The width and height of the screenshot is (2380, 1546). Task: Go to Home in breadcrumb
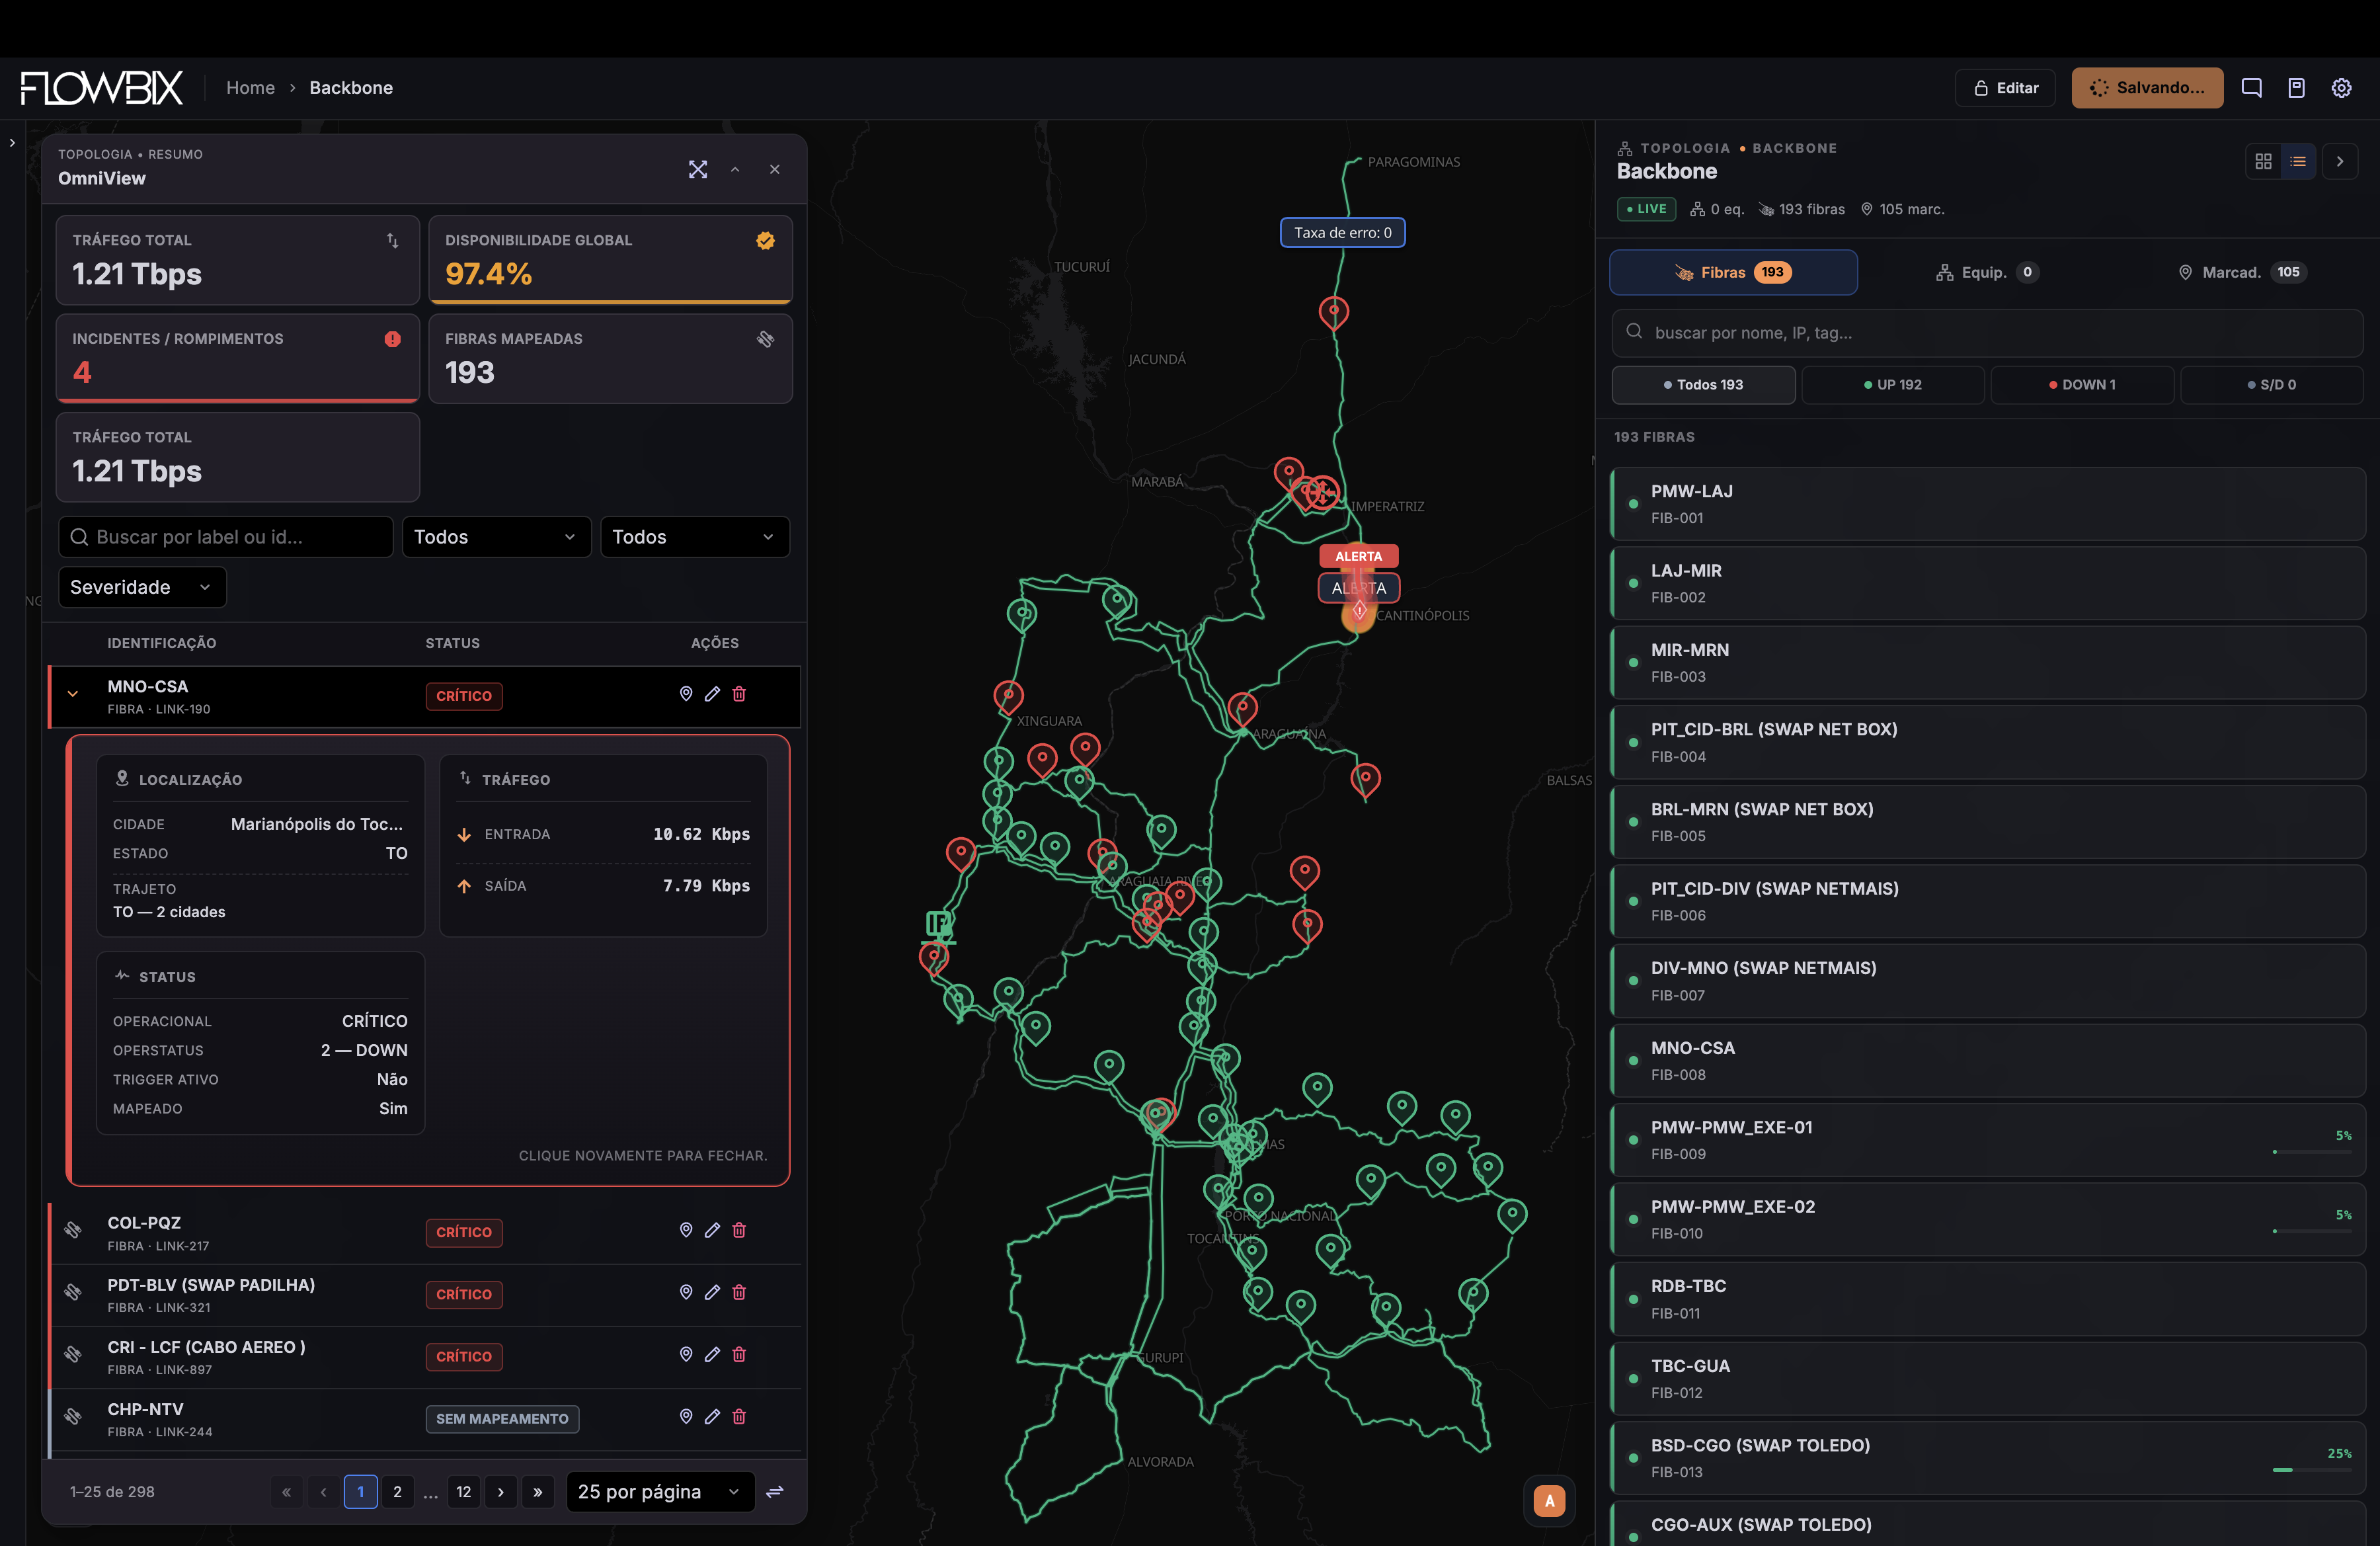tap(250, 88)
